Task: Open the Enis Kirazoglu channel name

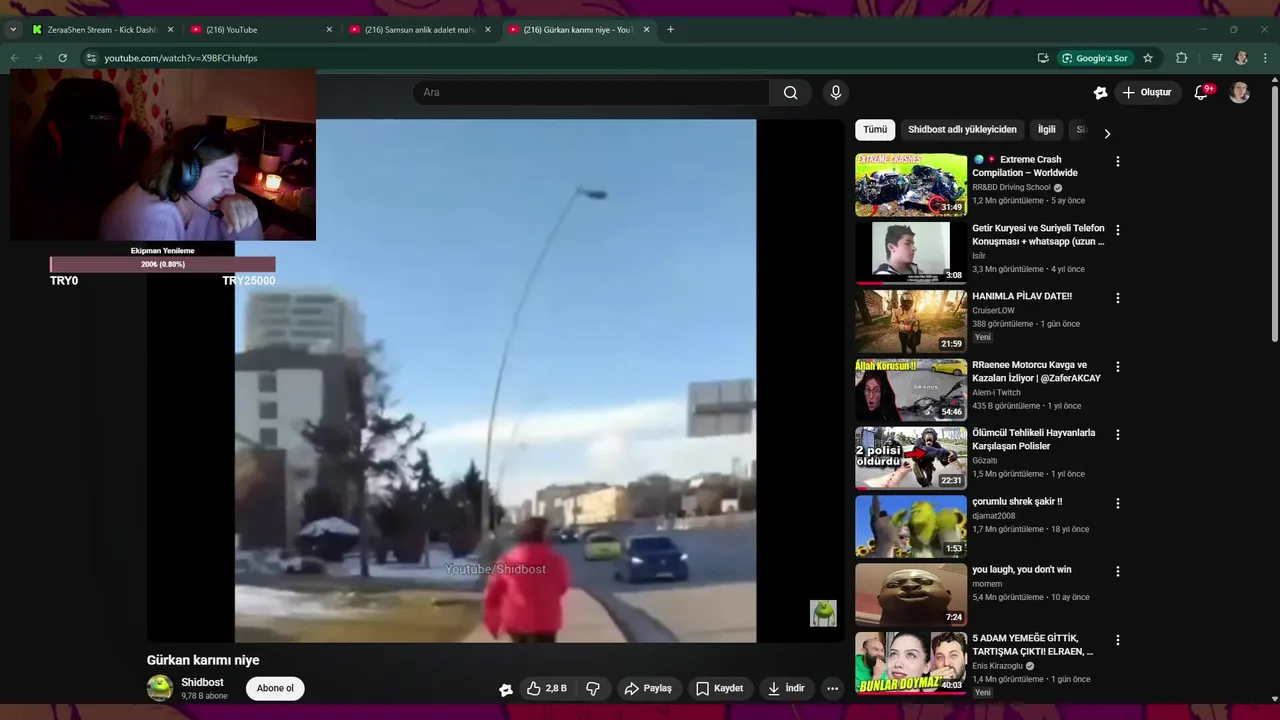Action: pyautogui.click(x=998, y=665)
